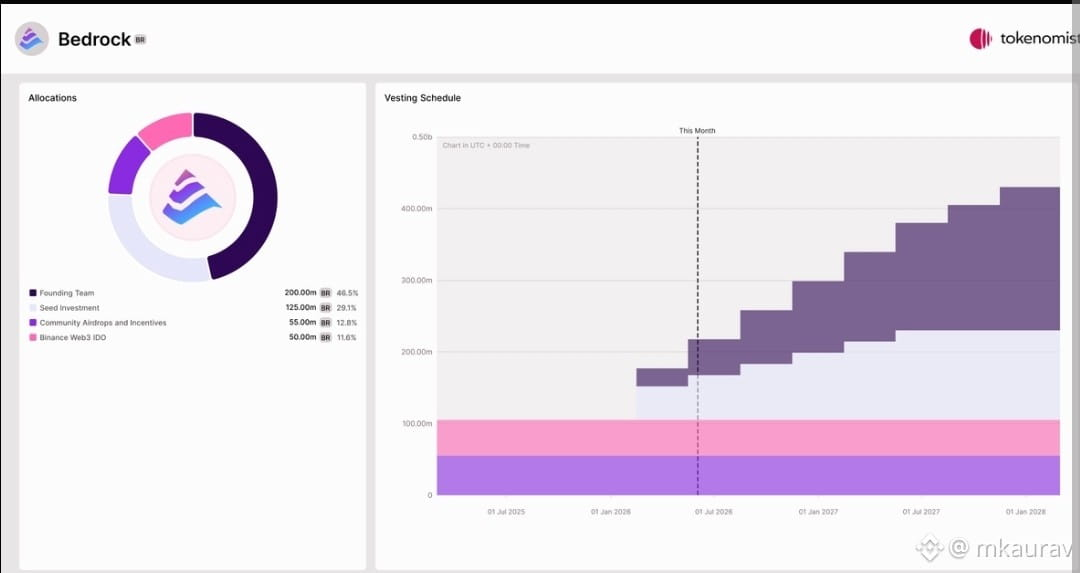Click the Binance Web3 IDO legend label
1080x573 pixels.
(73, 337)
